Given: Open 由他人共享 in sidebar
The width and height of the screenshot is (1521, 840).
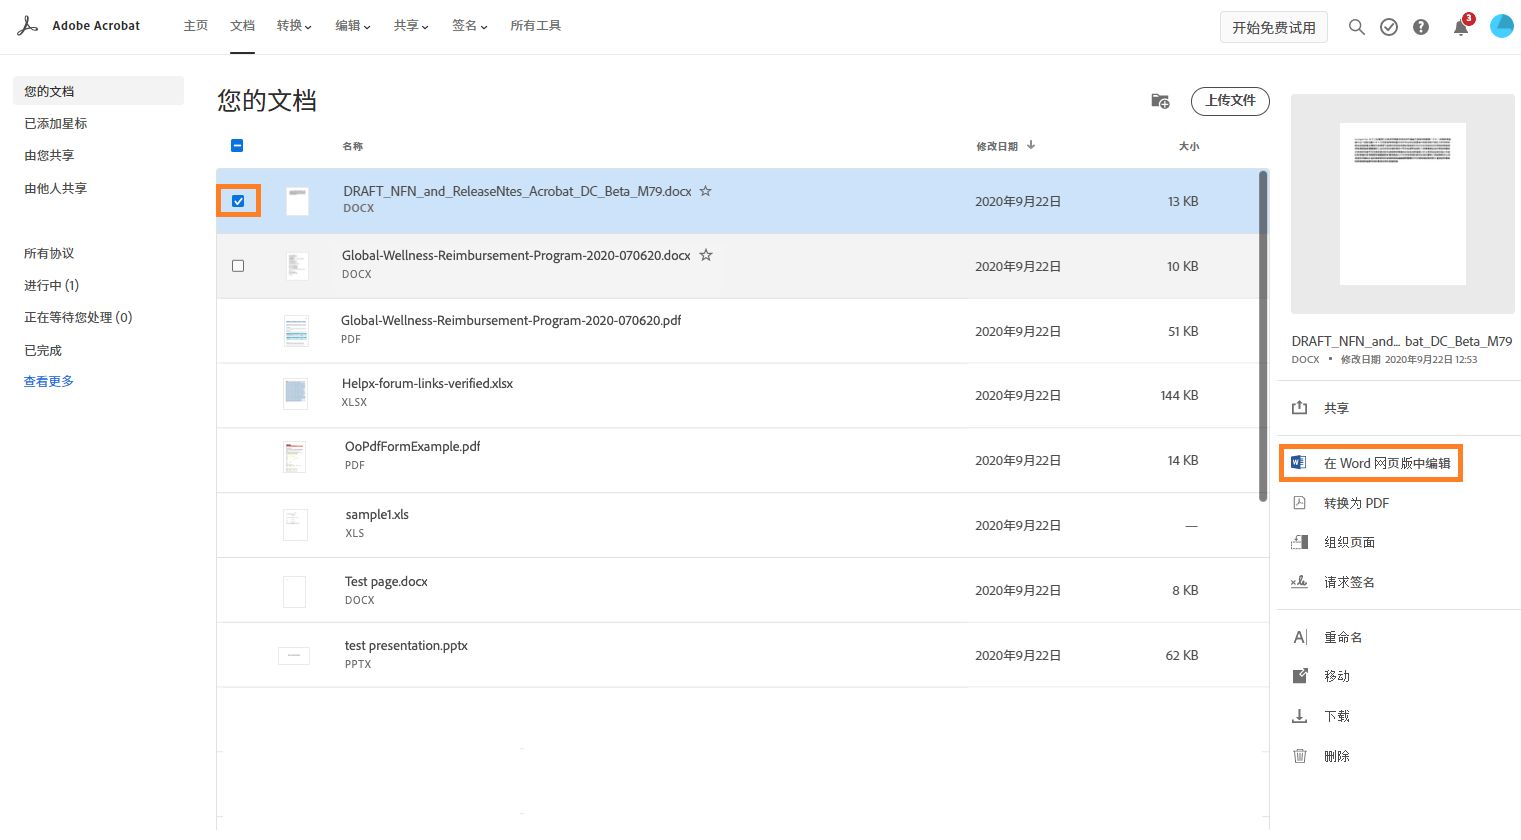Looking at the screenshot, I should pos(56,188).
